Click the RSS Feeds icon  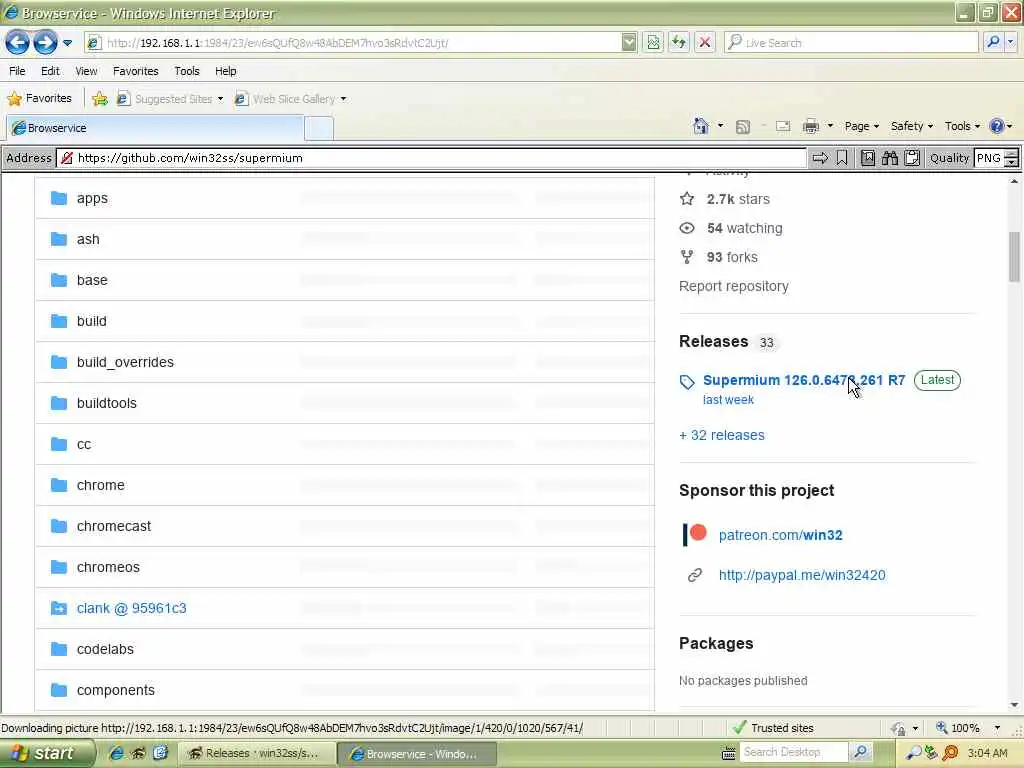click(x=743, y=127)
